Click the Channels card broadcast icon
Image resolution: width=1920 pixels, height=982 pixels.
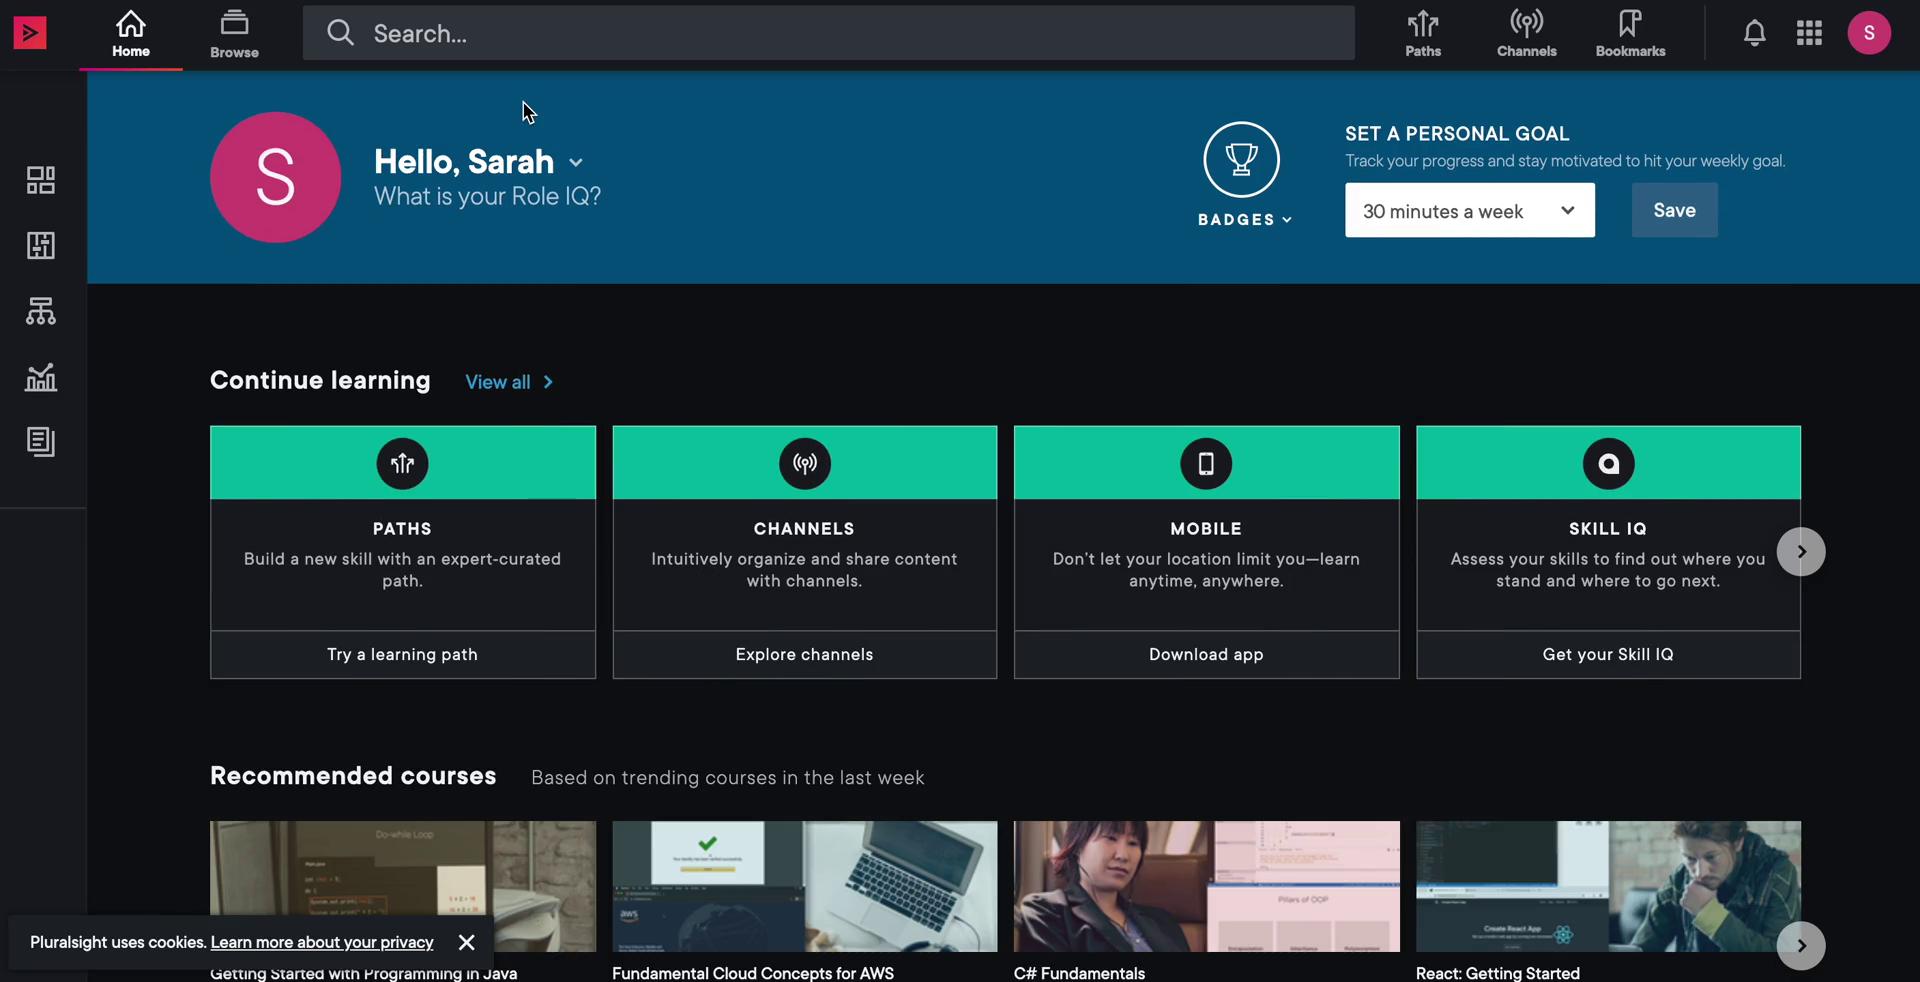tap(805, 464)
